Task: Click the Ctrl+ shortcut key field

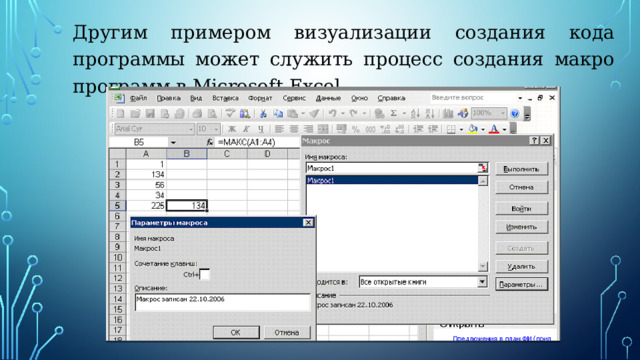Action: click(x=204, y=274)
